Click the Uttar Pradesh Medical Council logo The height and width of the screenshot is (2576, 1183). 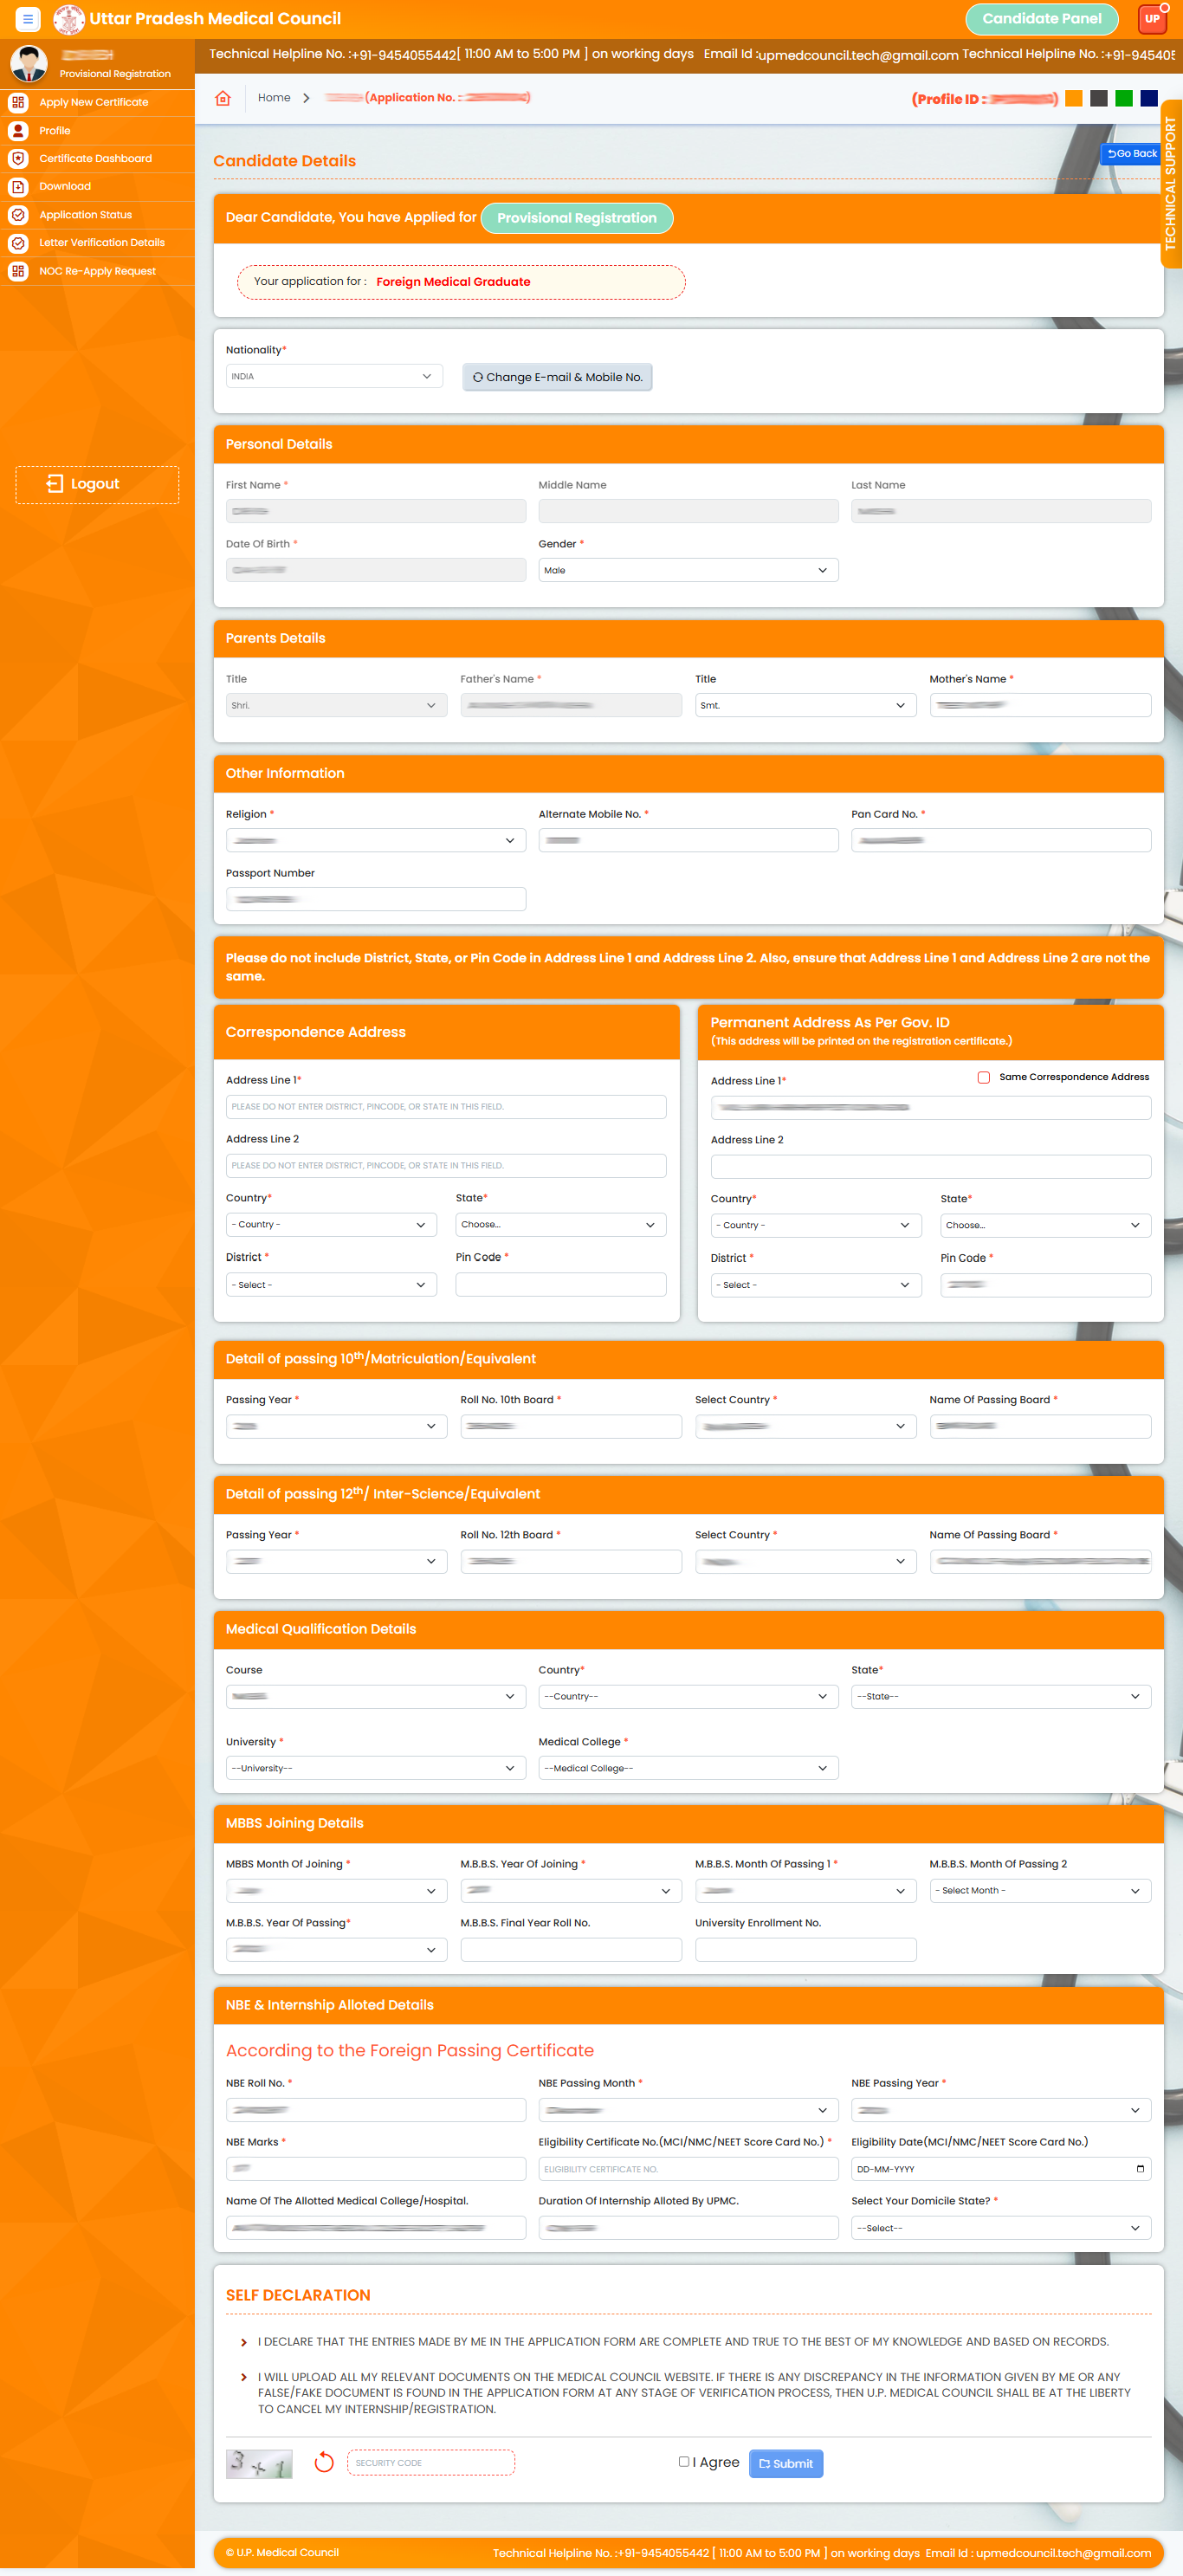click(68, 19)
